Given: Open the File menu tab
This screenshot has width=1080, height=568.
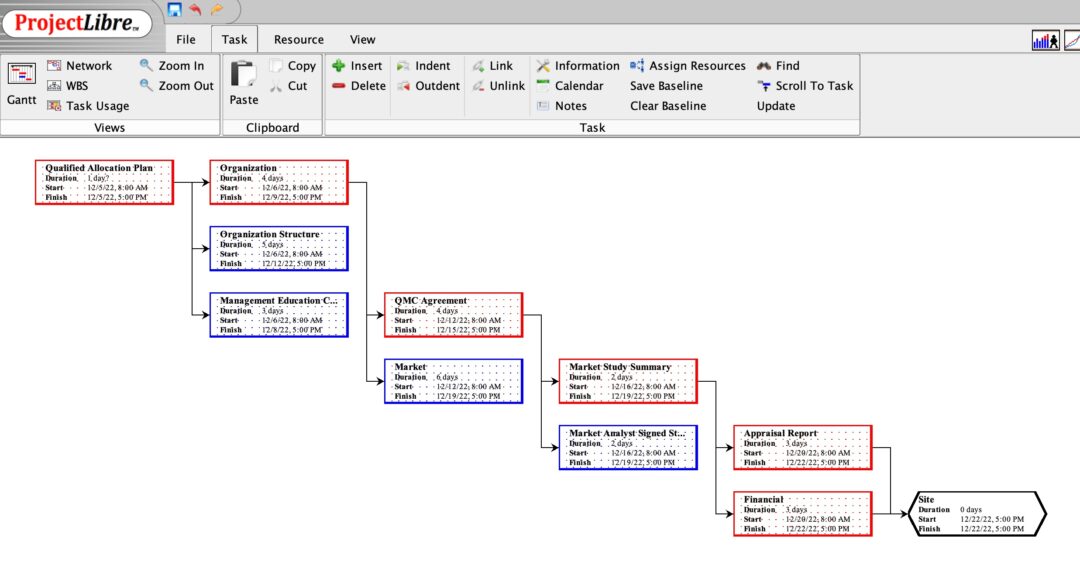Looking at the screenshot, I should point(186,39).
